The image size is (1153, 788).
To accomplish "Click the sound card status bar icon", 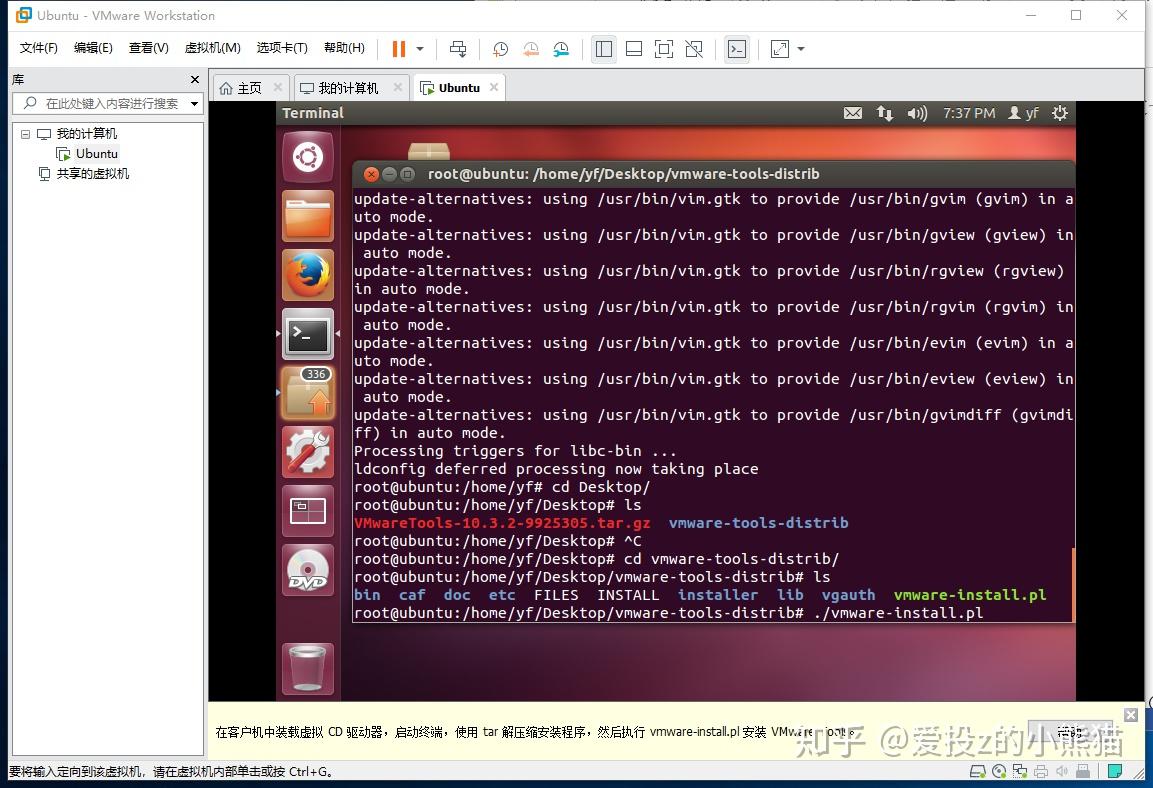I will [x=1062, y=771].
